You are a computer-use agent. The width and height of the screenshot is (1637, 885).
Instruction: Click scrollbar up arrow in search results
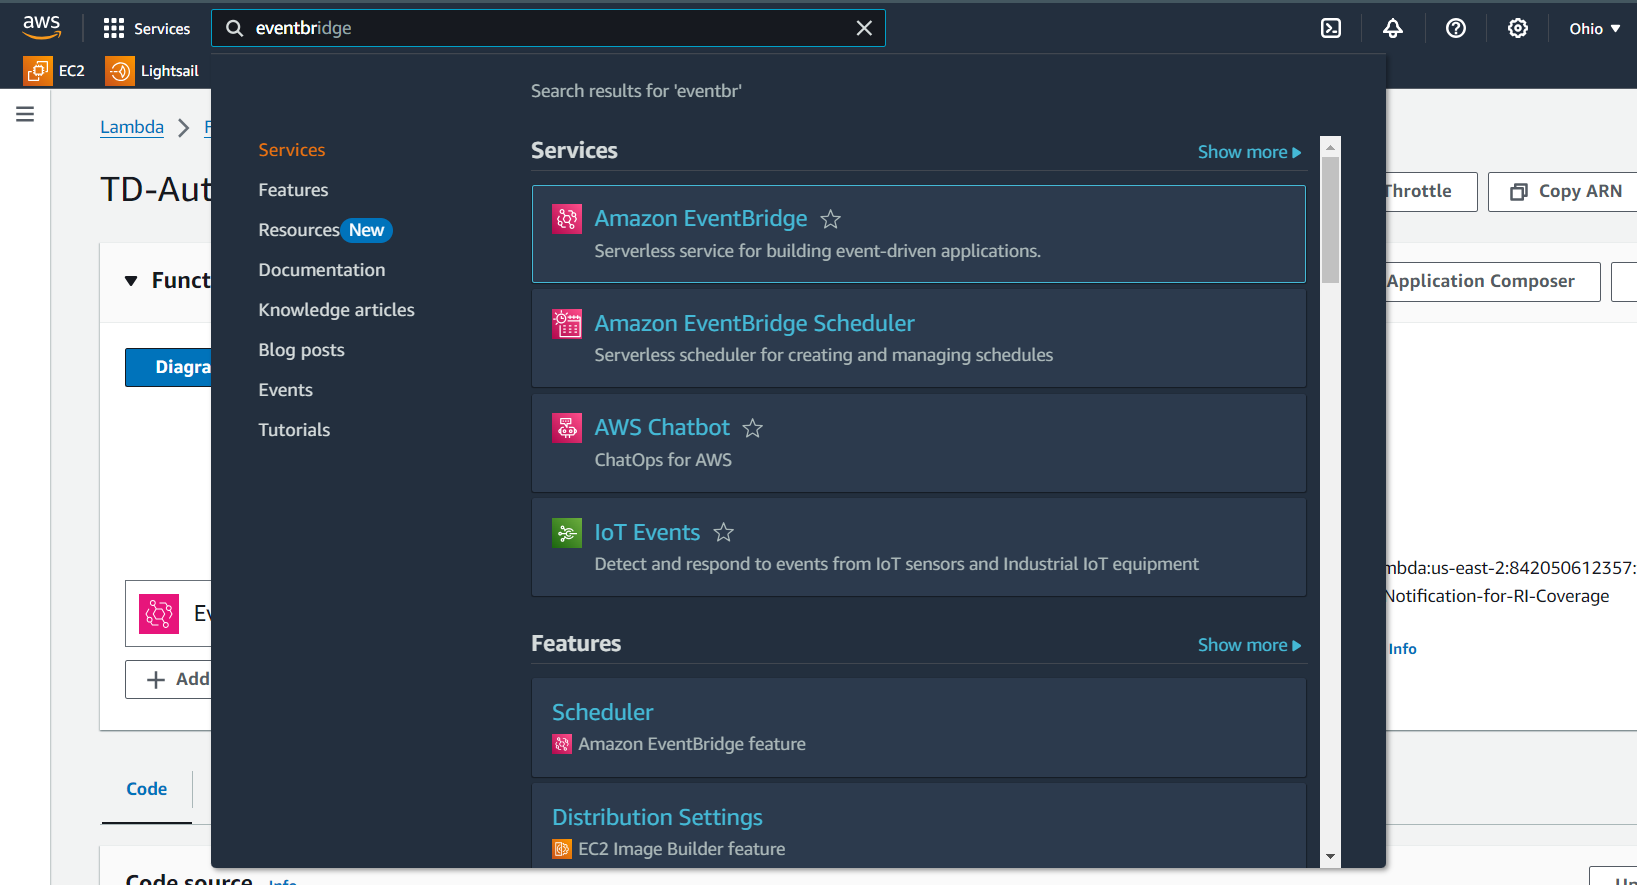(x=1330, y=147)
